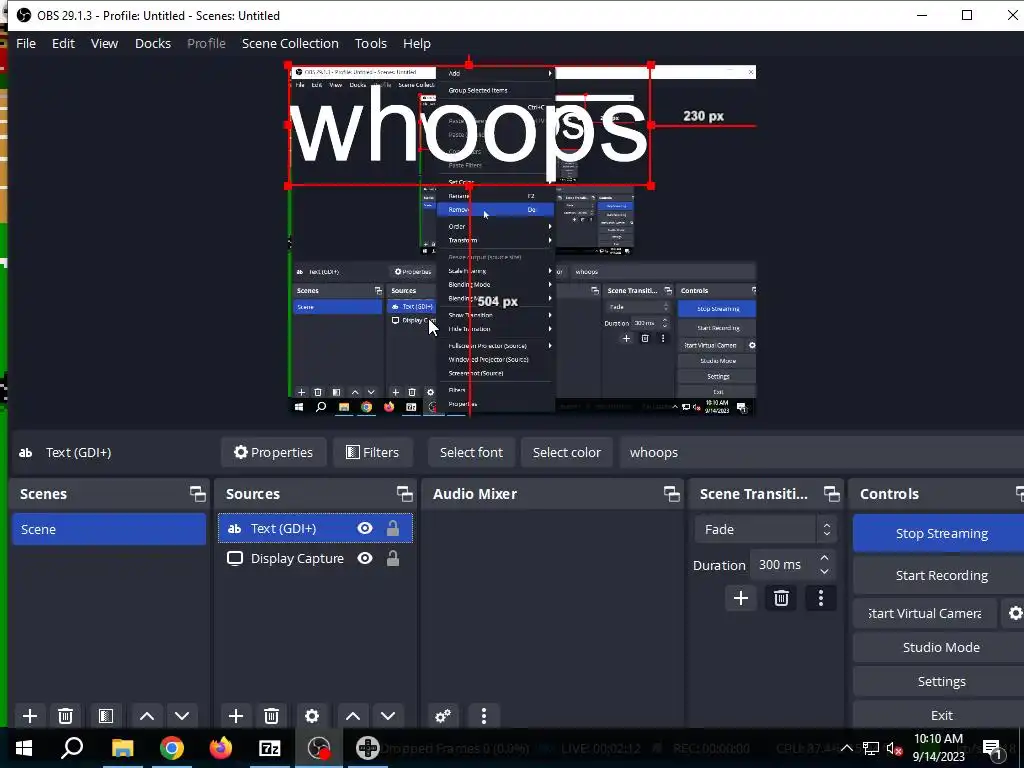Open Windows search from taskbar

pos(72,748)
